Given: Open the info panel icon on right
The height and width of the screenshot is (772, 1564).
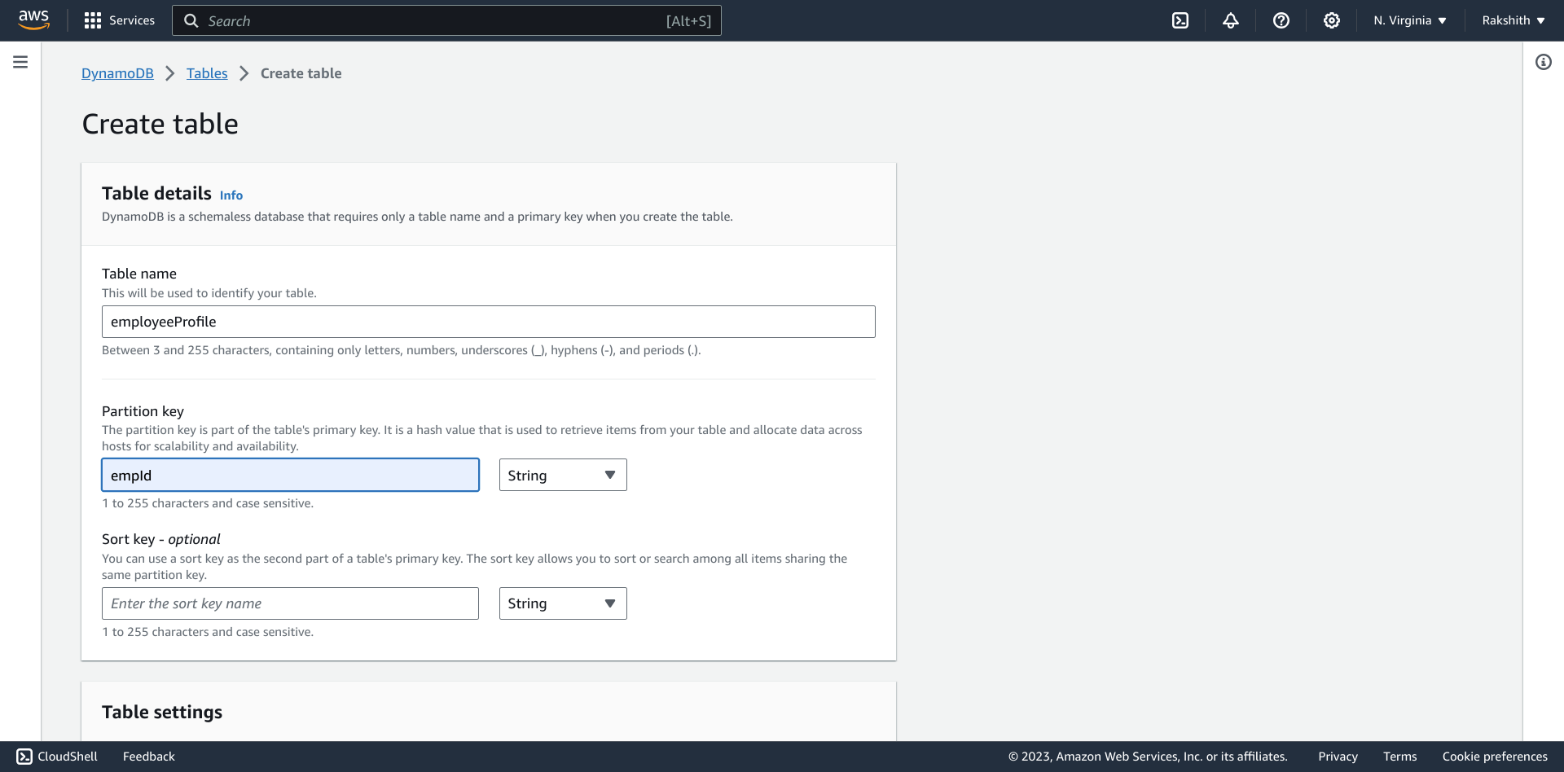Looking at the screenshot, I should pos(1543,62).
